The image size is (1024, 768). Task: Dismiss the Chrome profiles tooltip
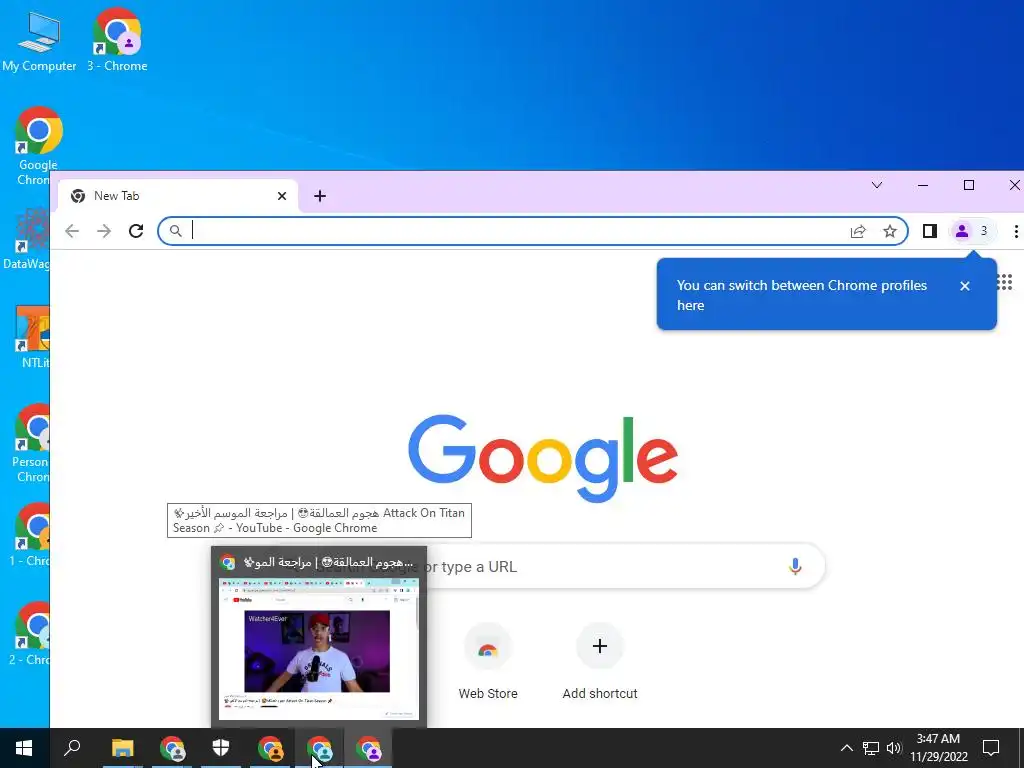coord(965,286)
